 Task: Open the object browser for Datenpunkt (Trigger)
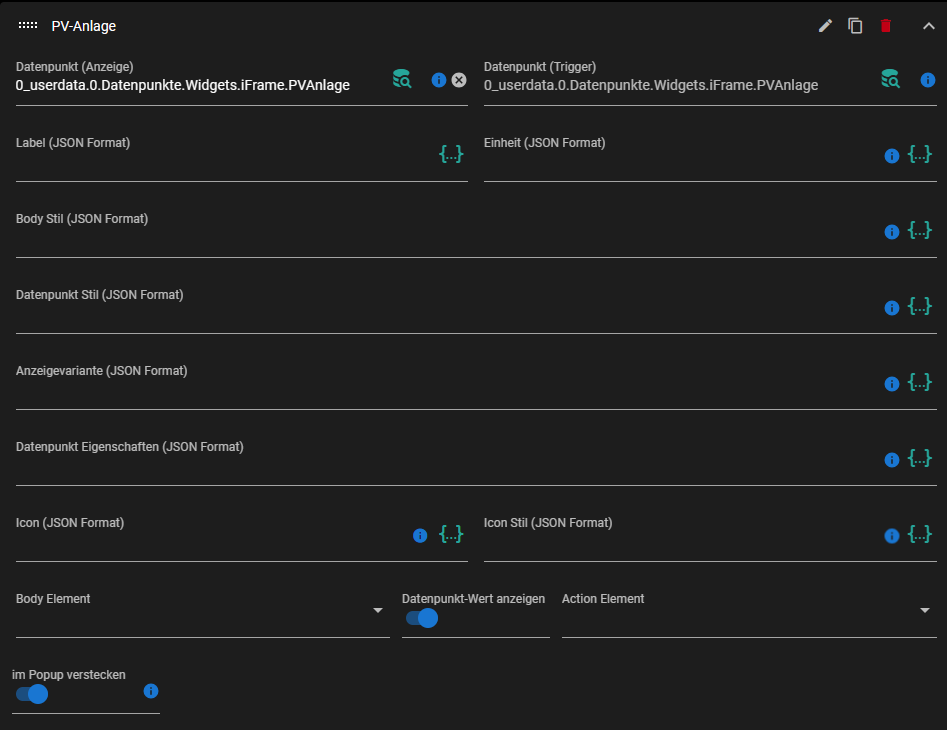890,79
